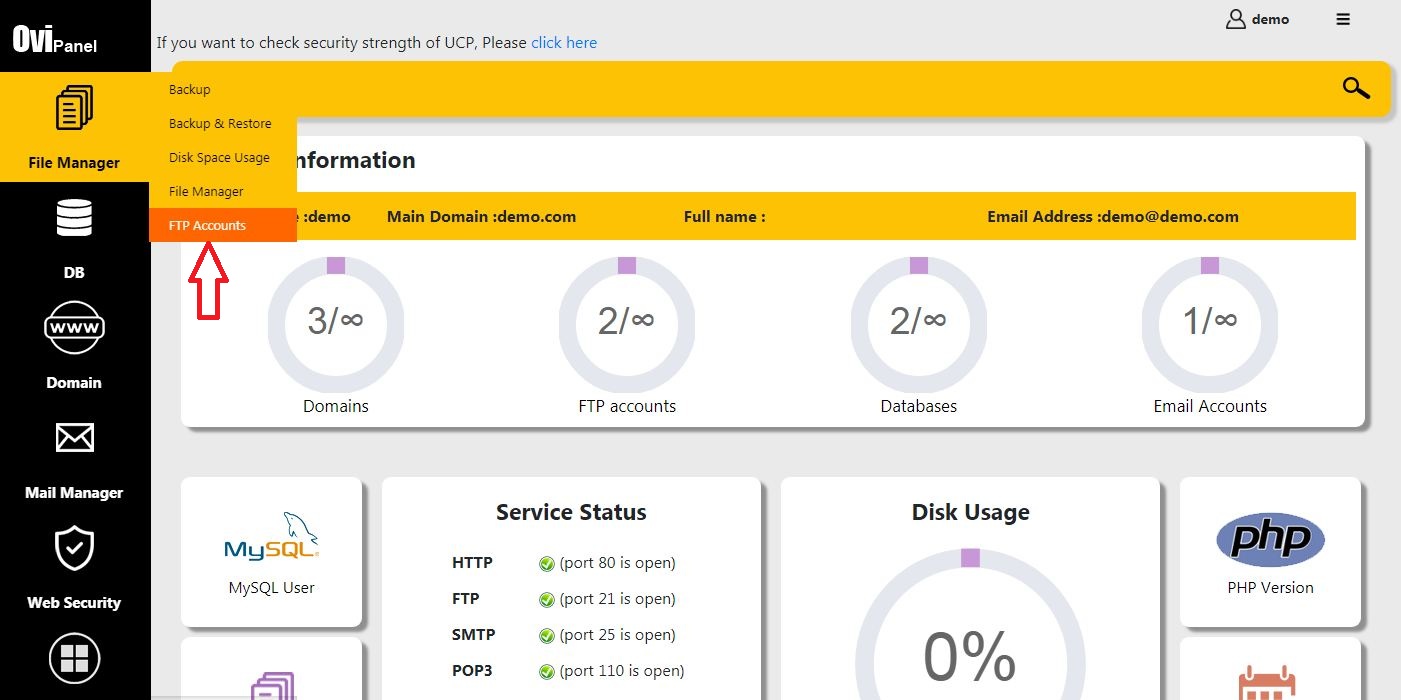Follow the 'click here' security link

[564, 43]
